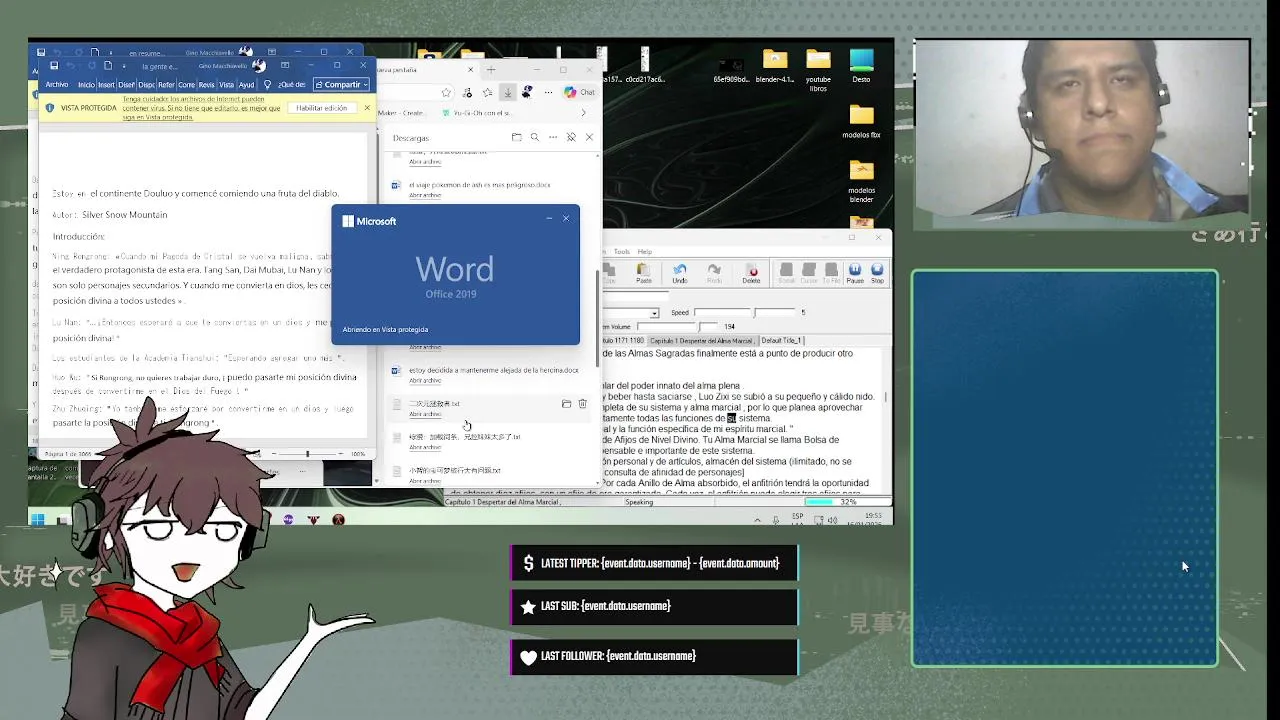
Task: Open the Archivo tab in Word
Action: [x=57, y=85]
